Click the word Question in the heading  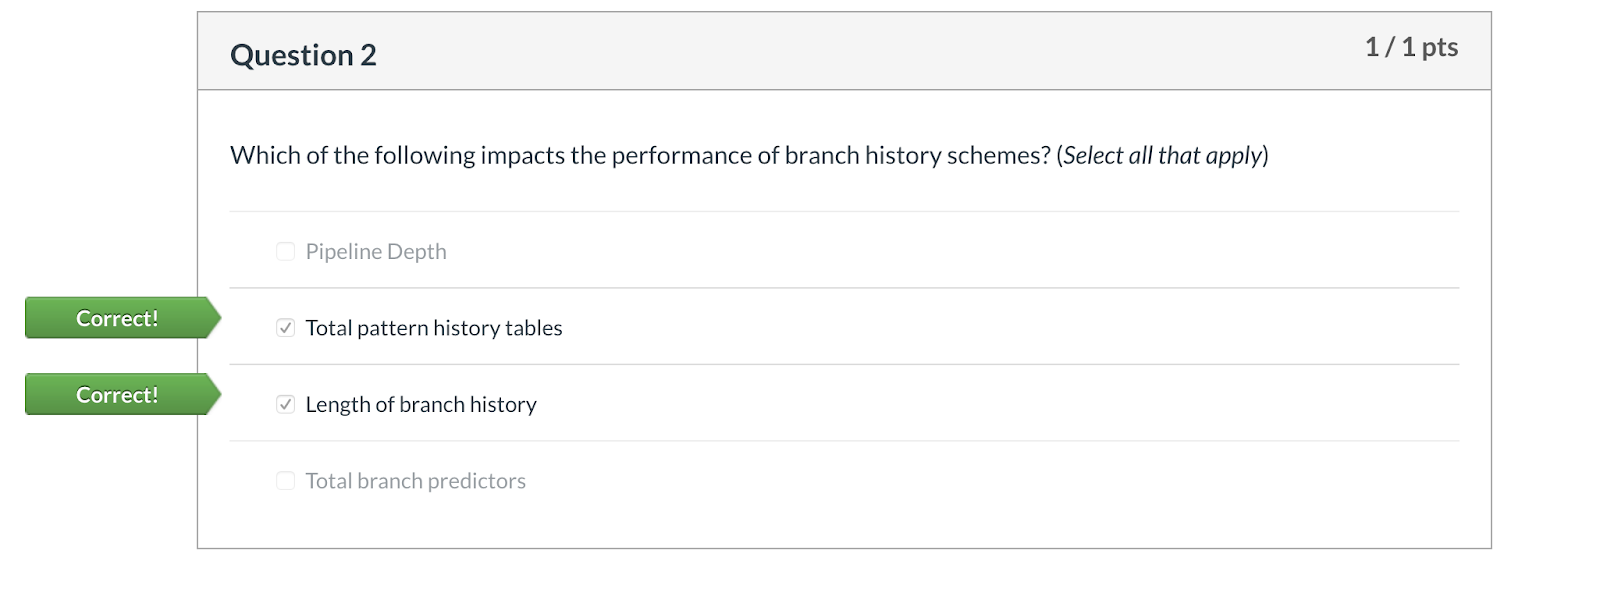point(292,55)
